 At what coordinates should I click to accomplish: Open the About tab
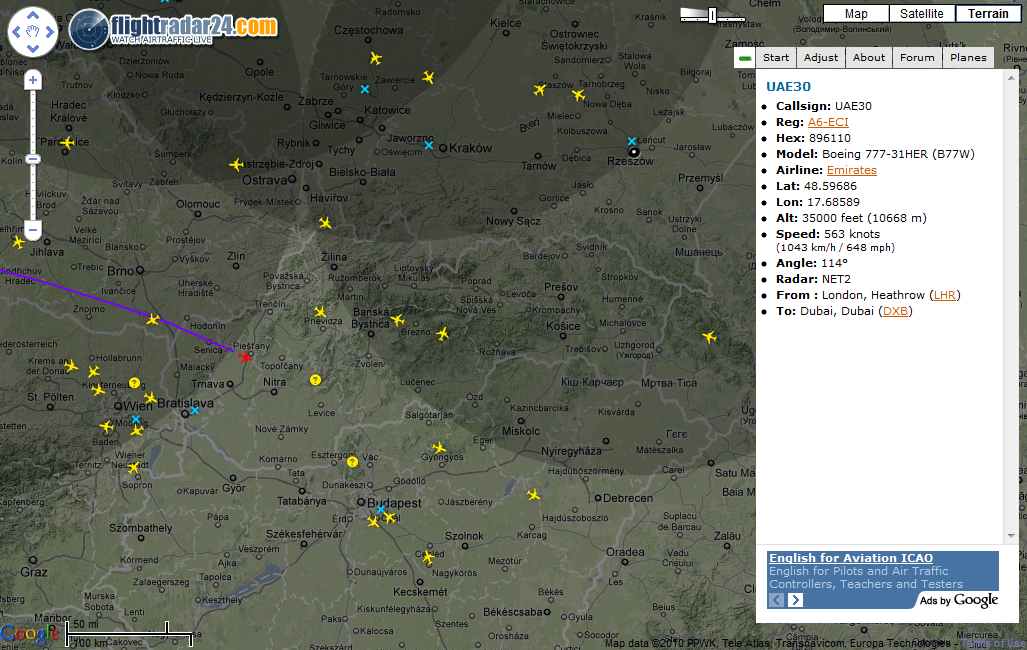coord(868,58)
